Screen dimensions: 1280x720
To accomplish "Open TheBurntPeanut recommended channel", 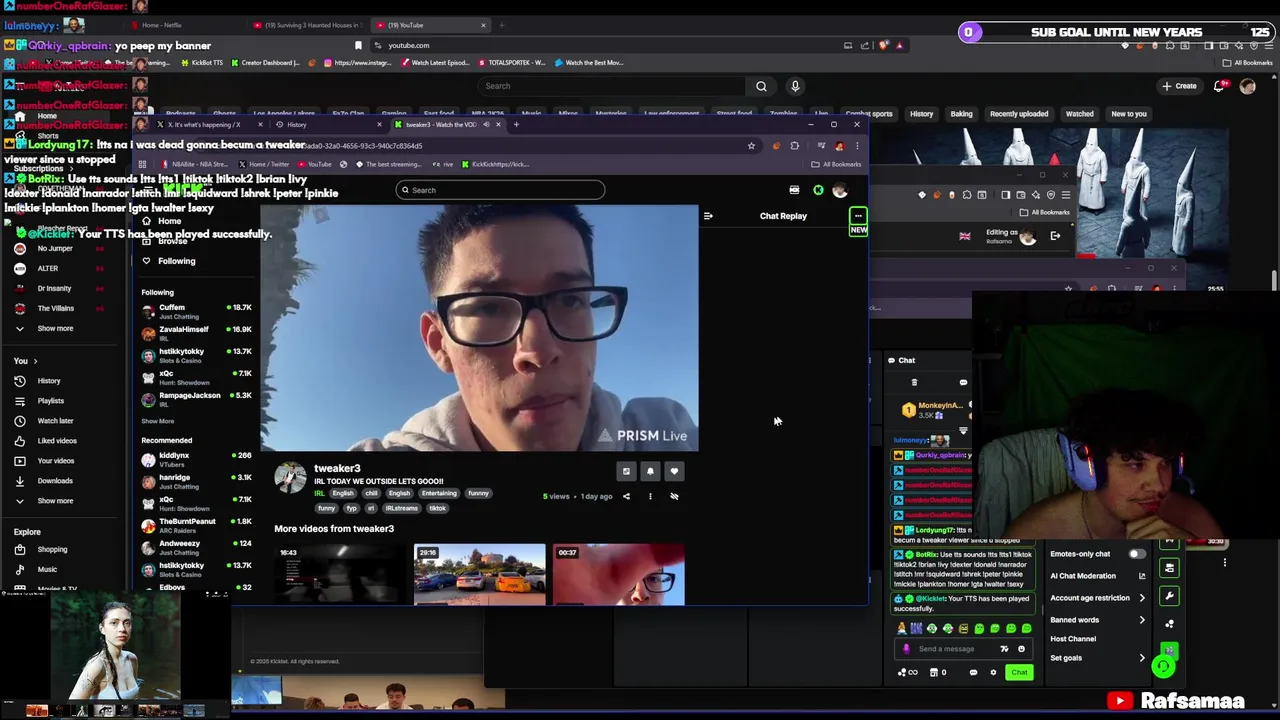I will click(x=196, y=524).
